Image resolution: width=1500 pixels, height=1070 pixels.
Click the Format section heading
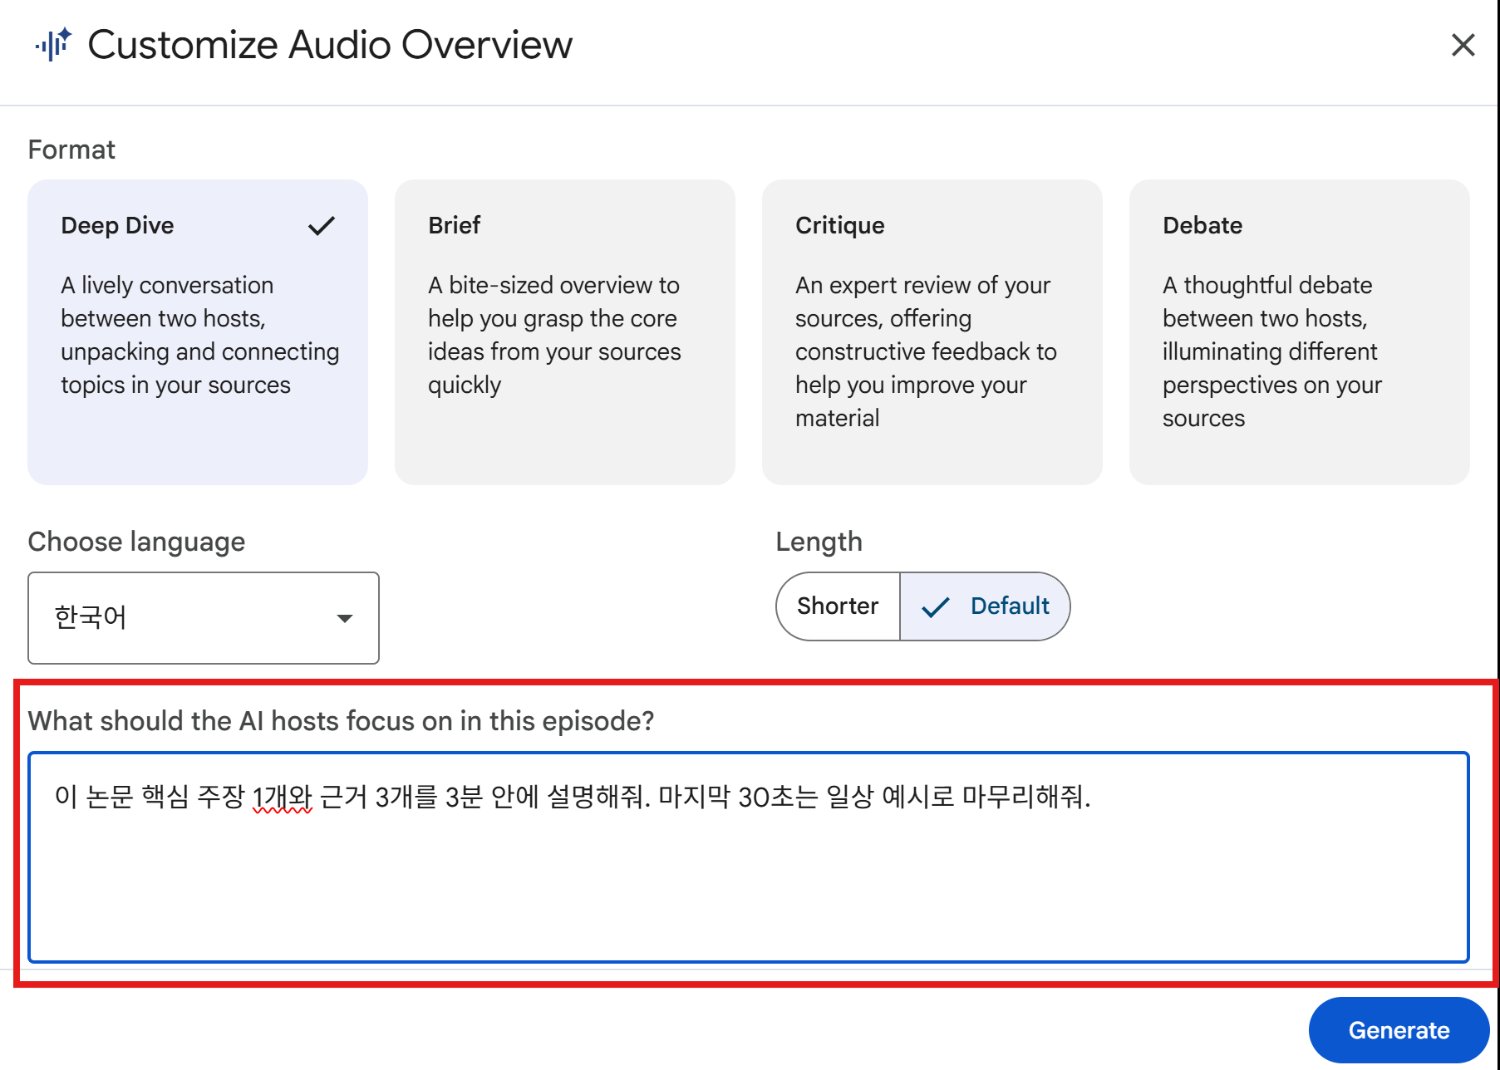72,150
